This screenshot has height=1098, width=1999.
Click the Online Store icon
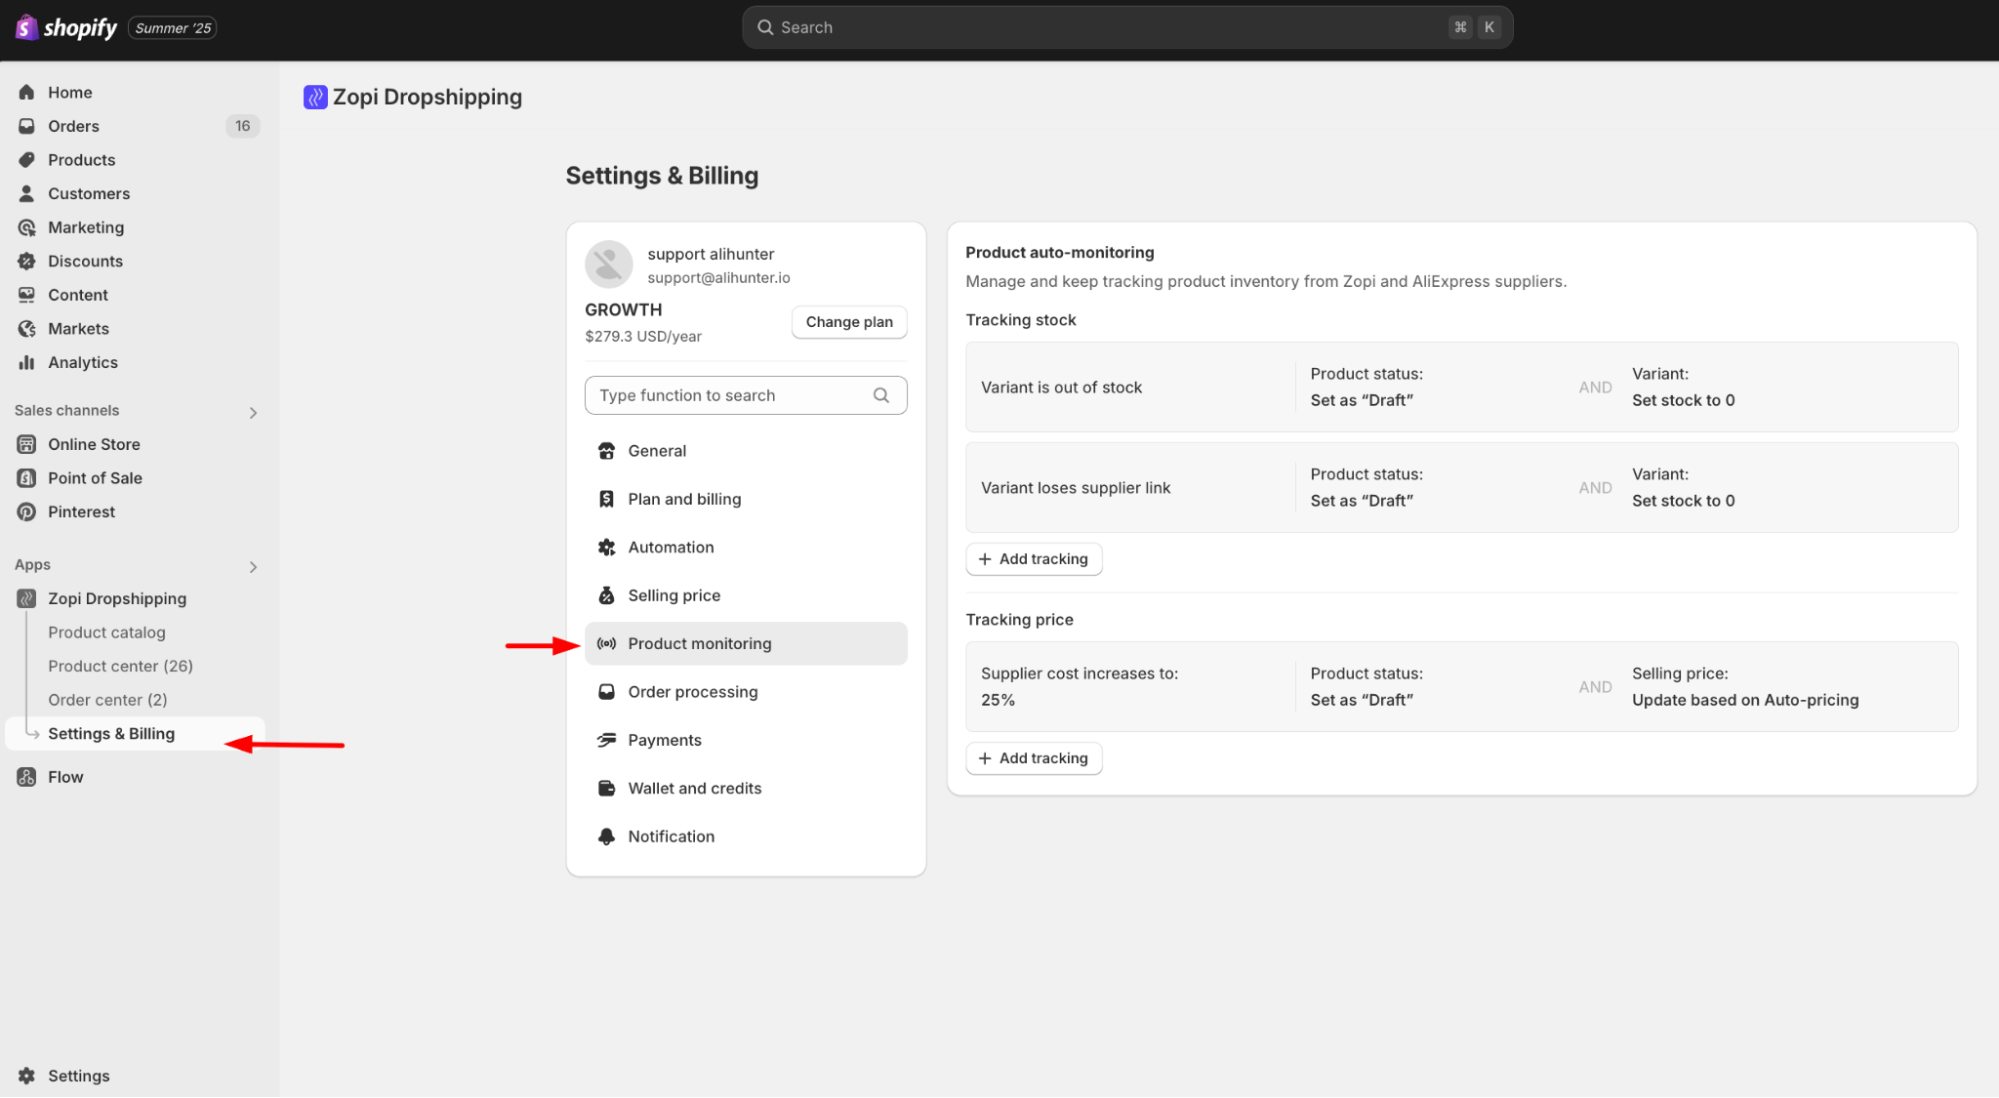click(27, 444)
